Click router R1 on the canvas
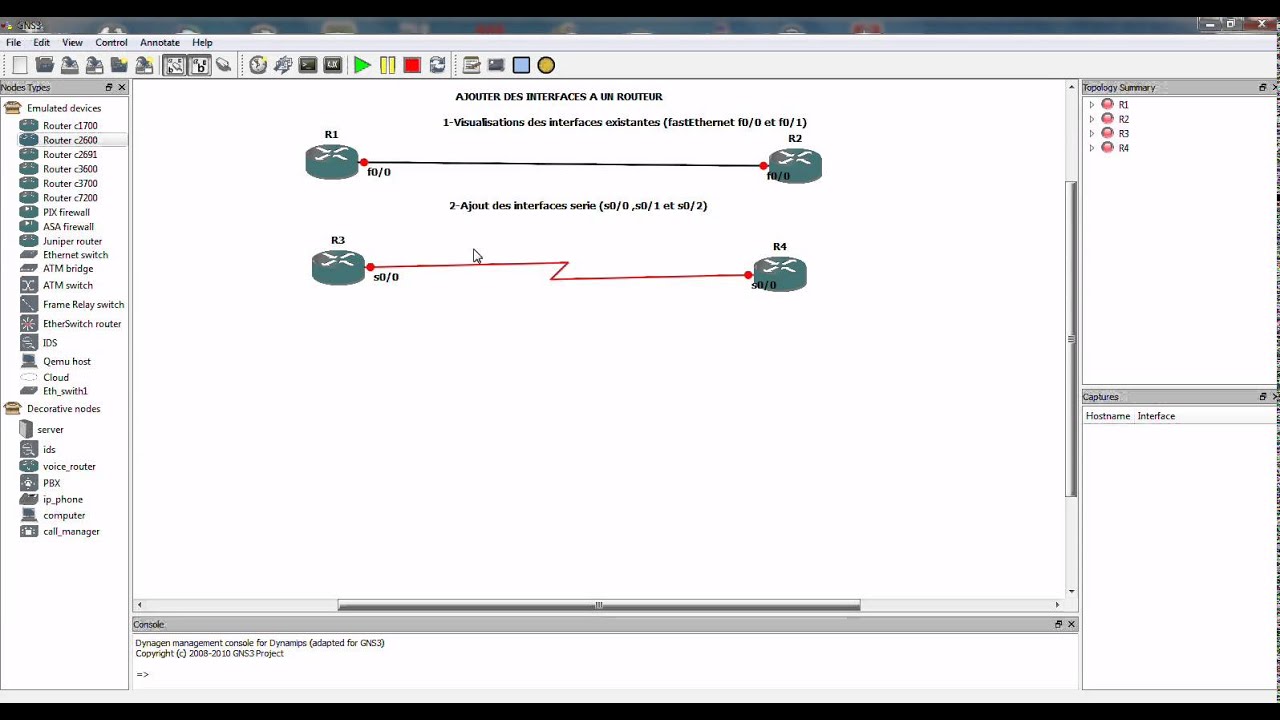 click(332, 161)
